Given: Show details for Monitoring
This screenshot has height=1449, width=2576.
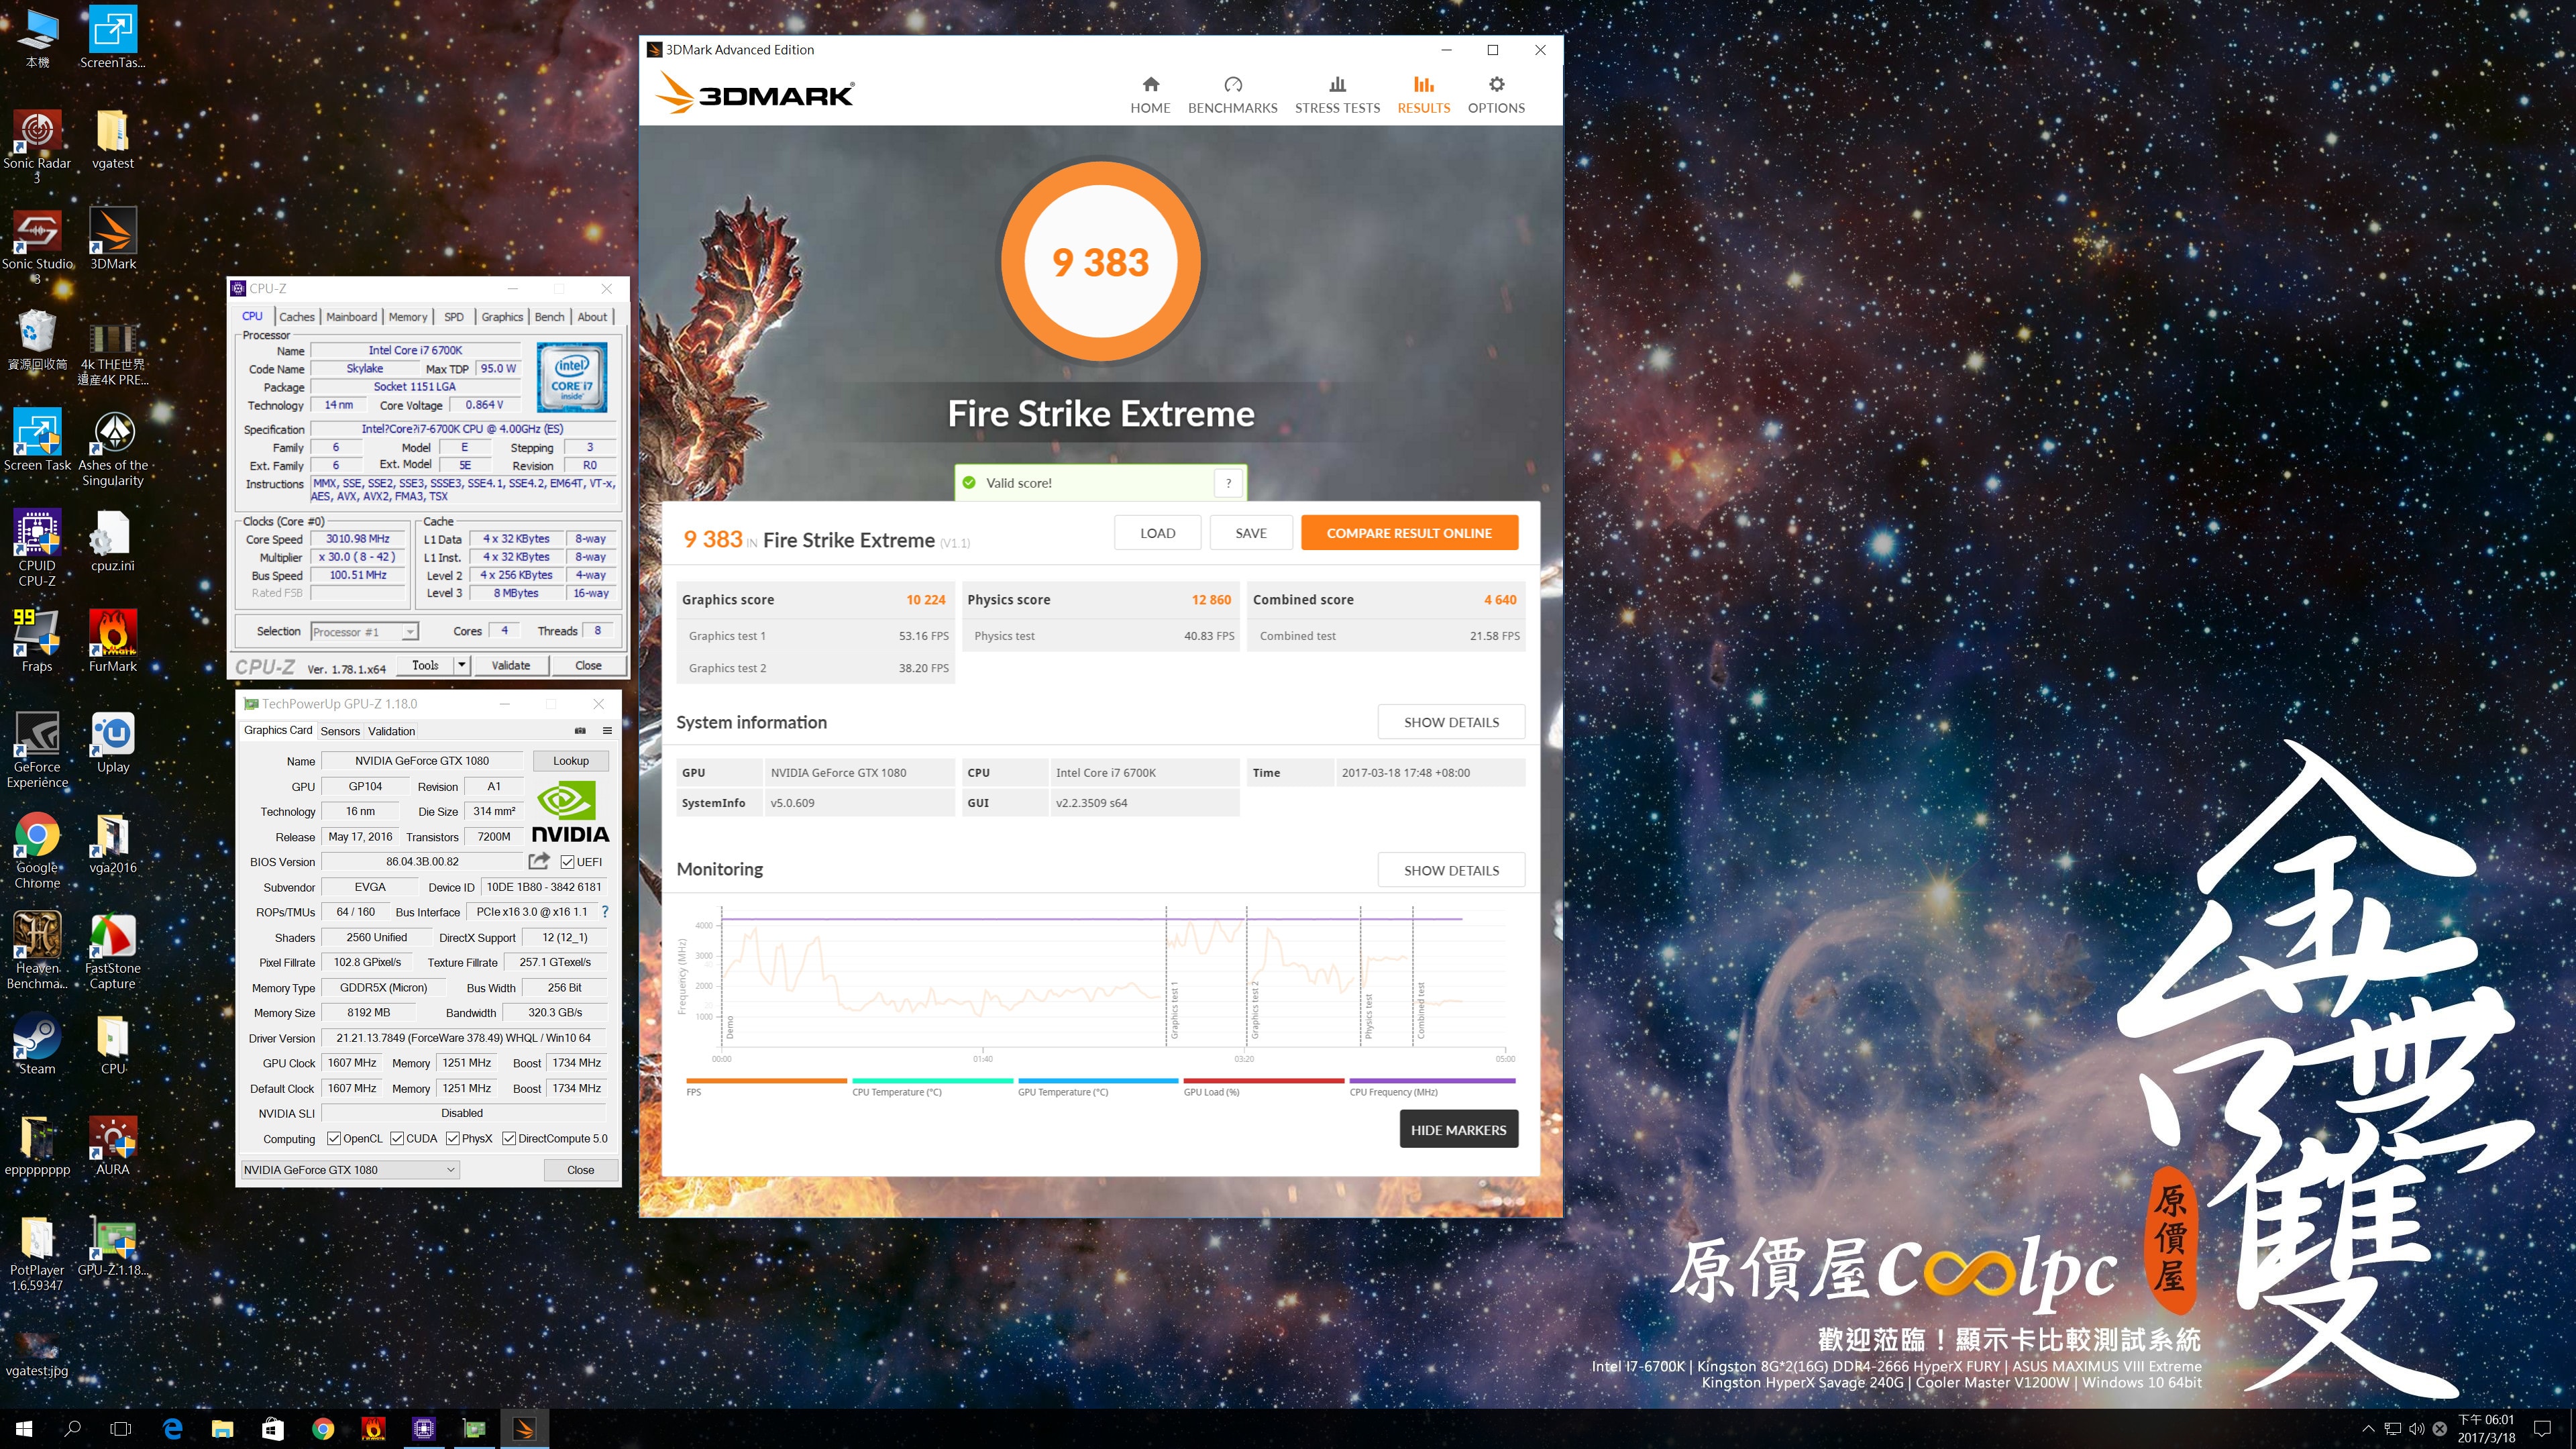Looking at the screenshot, I should click(x=1451, y=870).
